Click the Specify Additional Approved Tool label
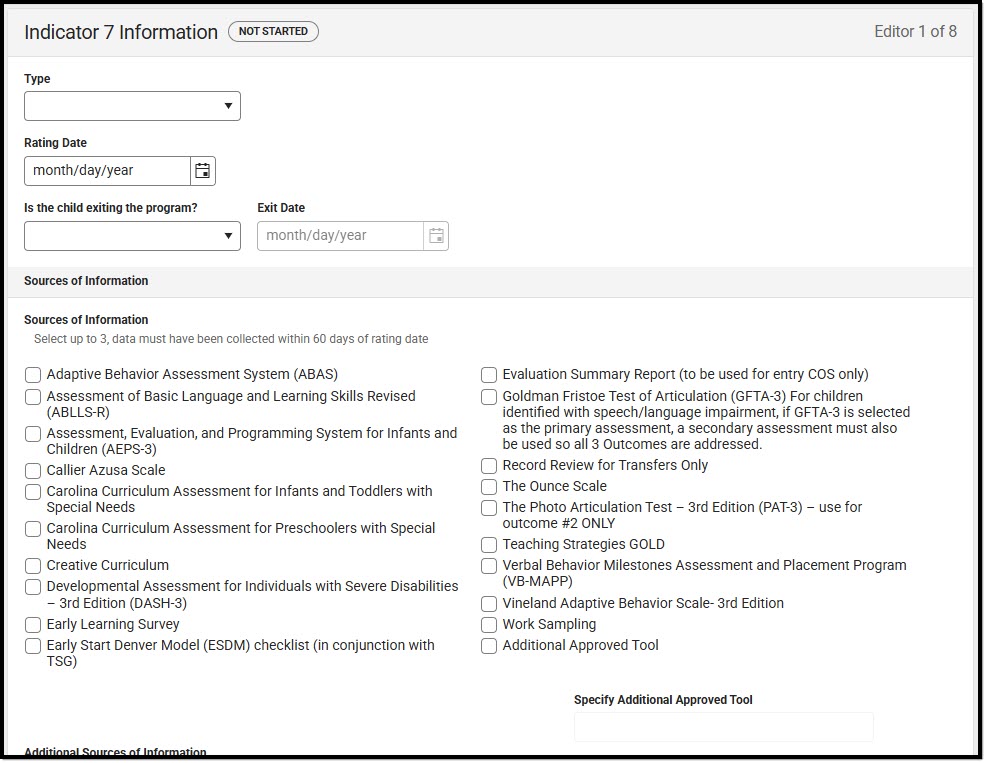 [x=663, y=699]
